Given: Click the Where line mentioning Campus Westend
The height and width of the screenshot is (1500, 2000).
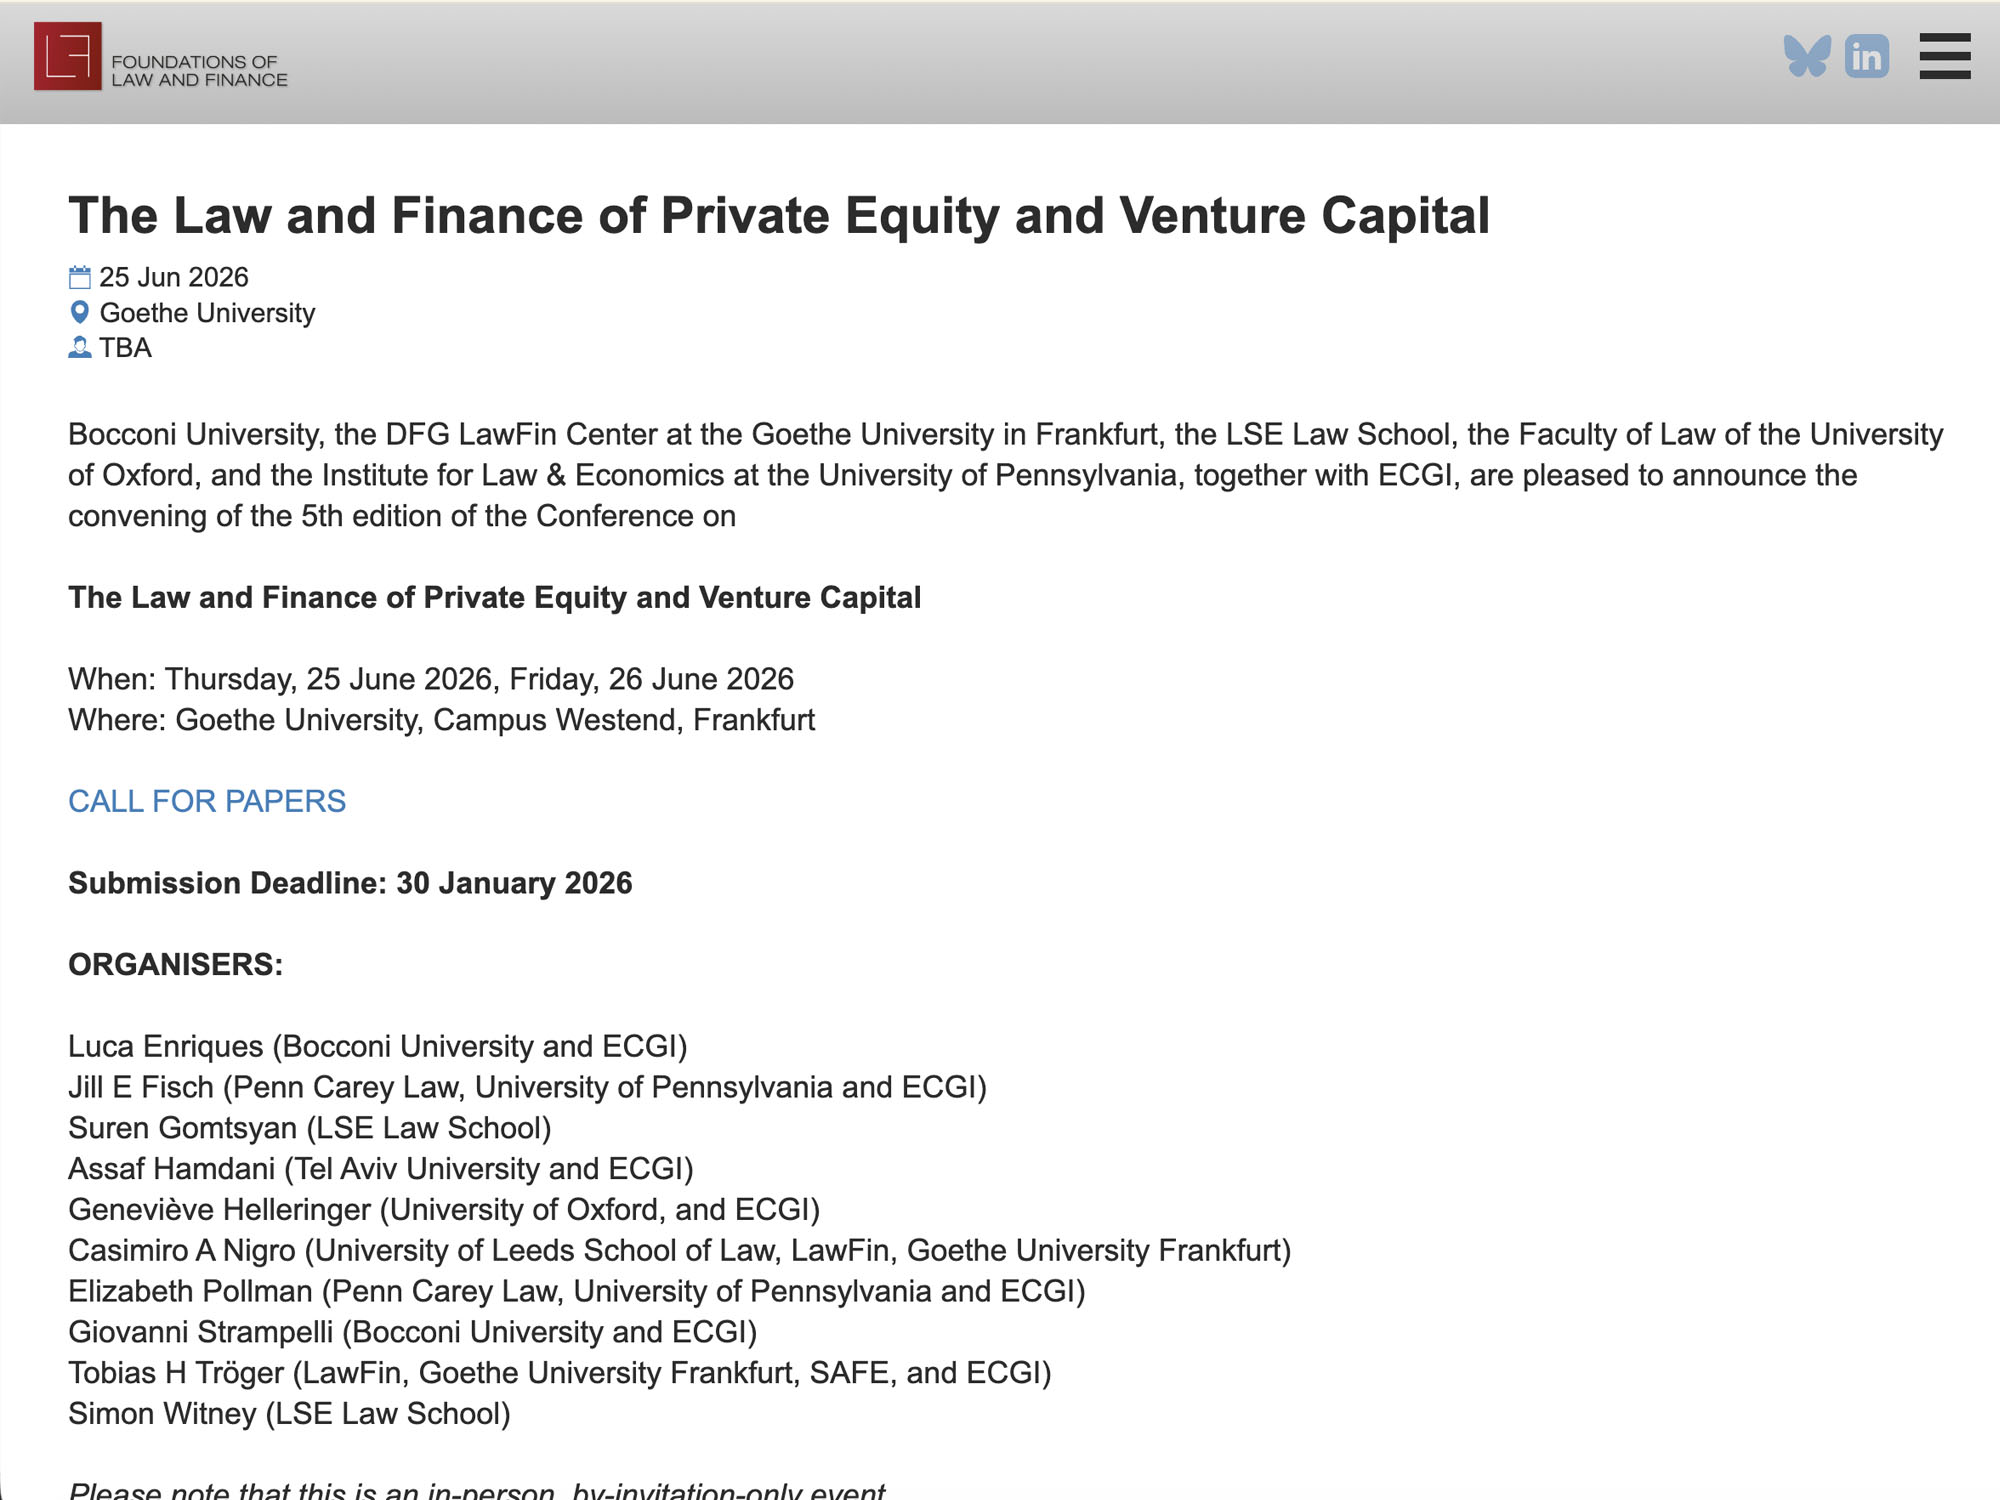Looking at the screenshot, I should pos(441,719).
